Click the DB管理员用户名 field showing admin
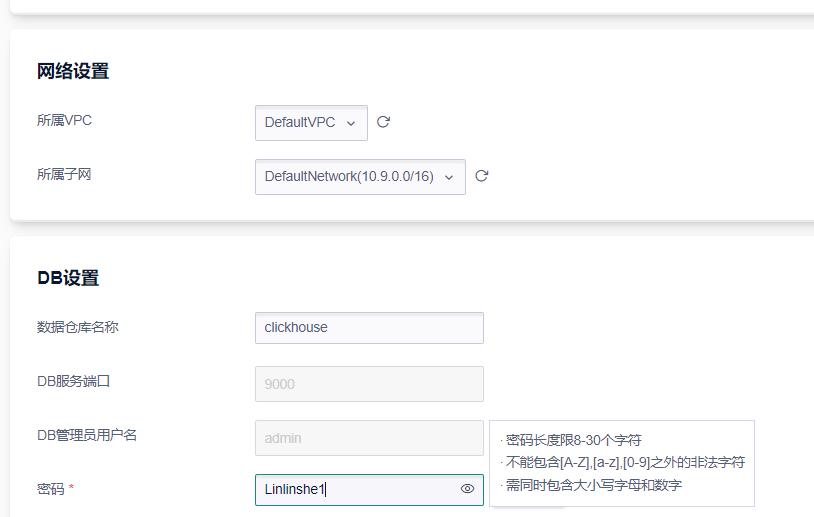This screenshot has height=517, width=814. [x=368, y=438]
